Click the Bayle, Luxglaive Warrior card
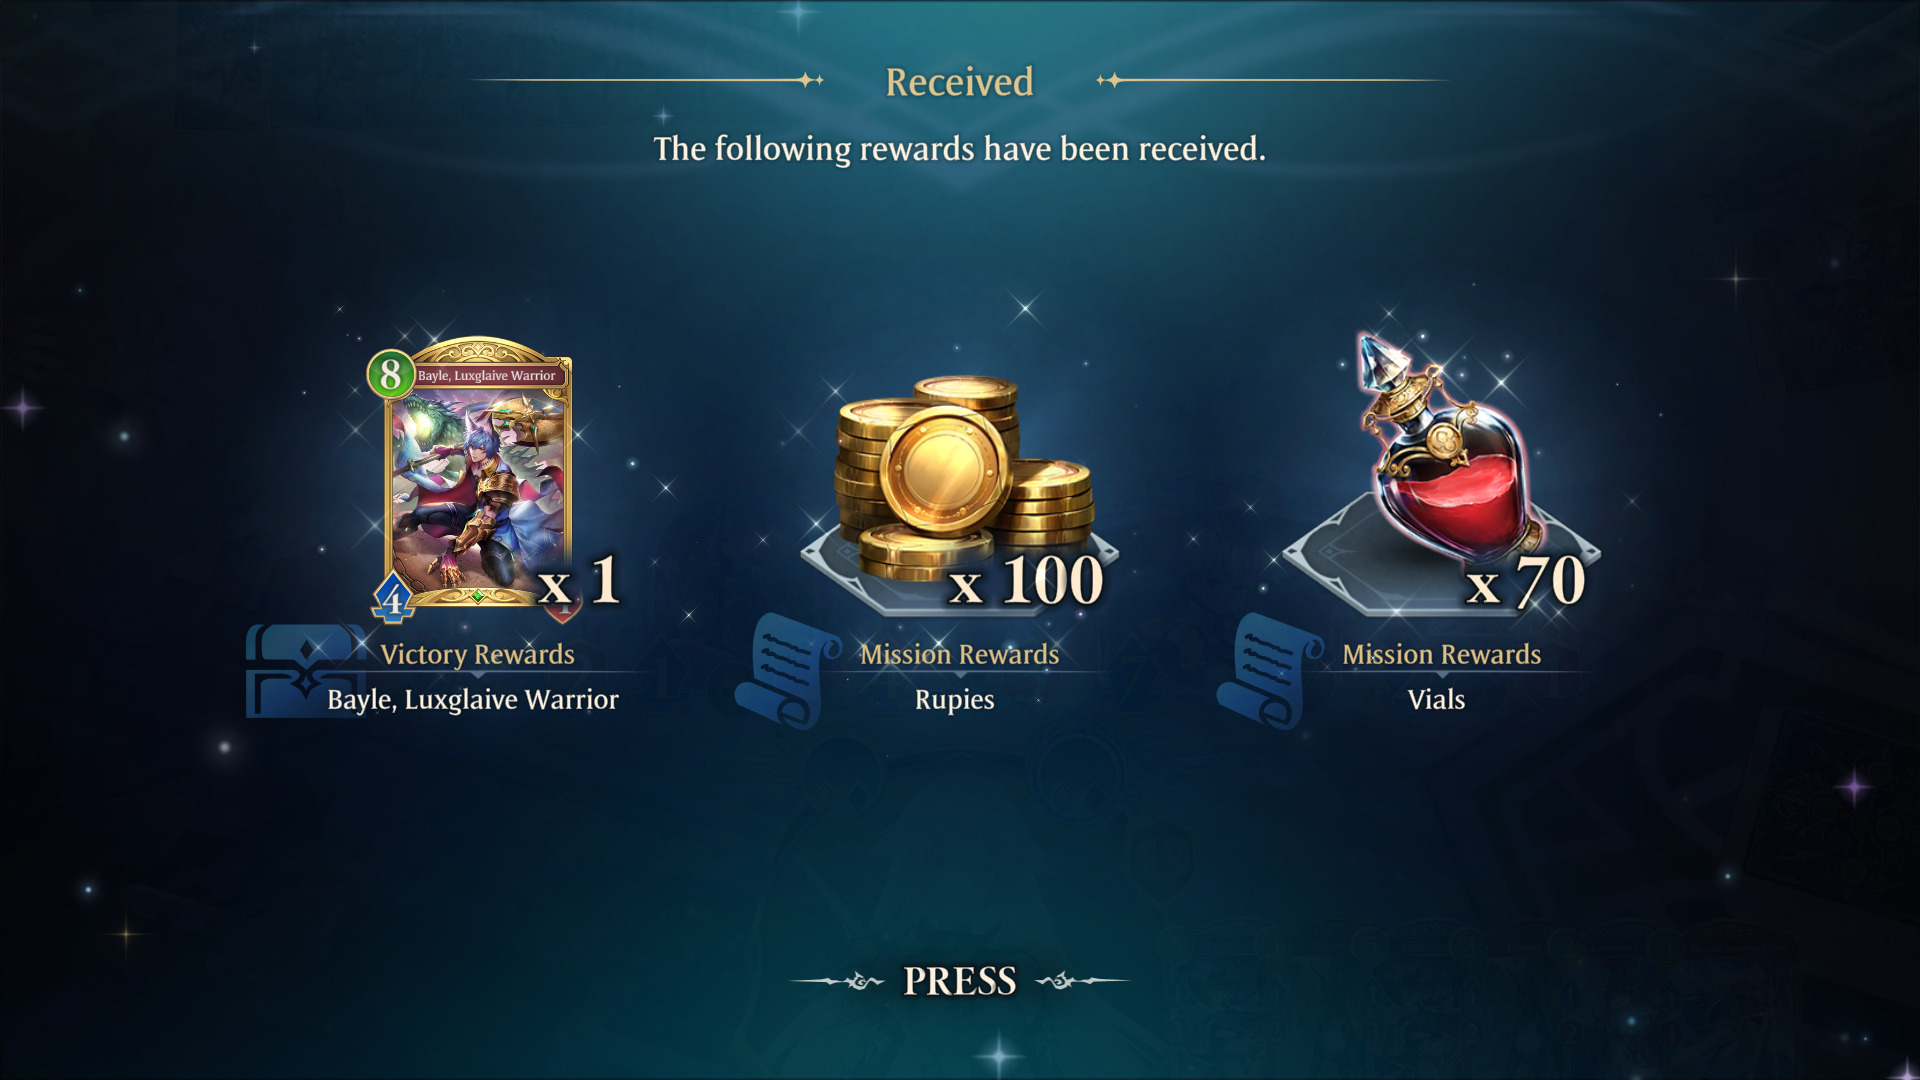Viewport: 1920px width, 1080px height. tap(478, 474)
